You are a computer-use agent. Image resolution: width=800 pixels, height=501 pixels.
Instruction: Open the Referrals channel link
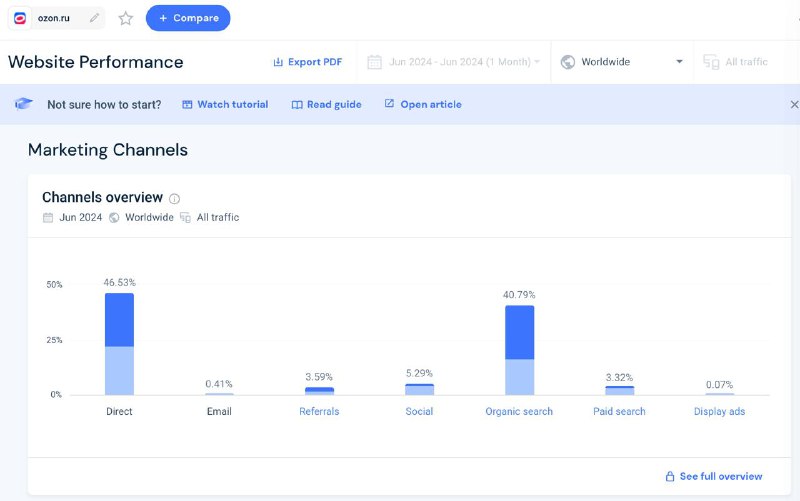(319, 411)
